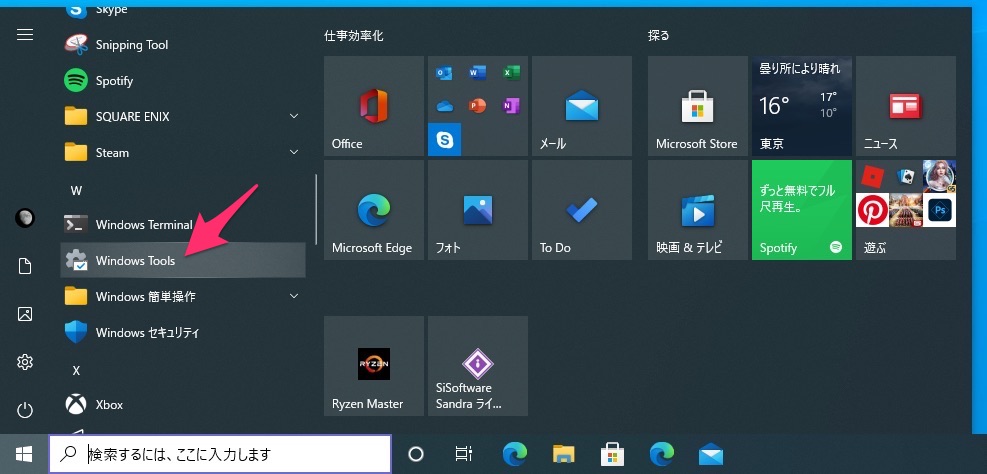Open Settings gear in Start sidebar

[25, 362]
